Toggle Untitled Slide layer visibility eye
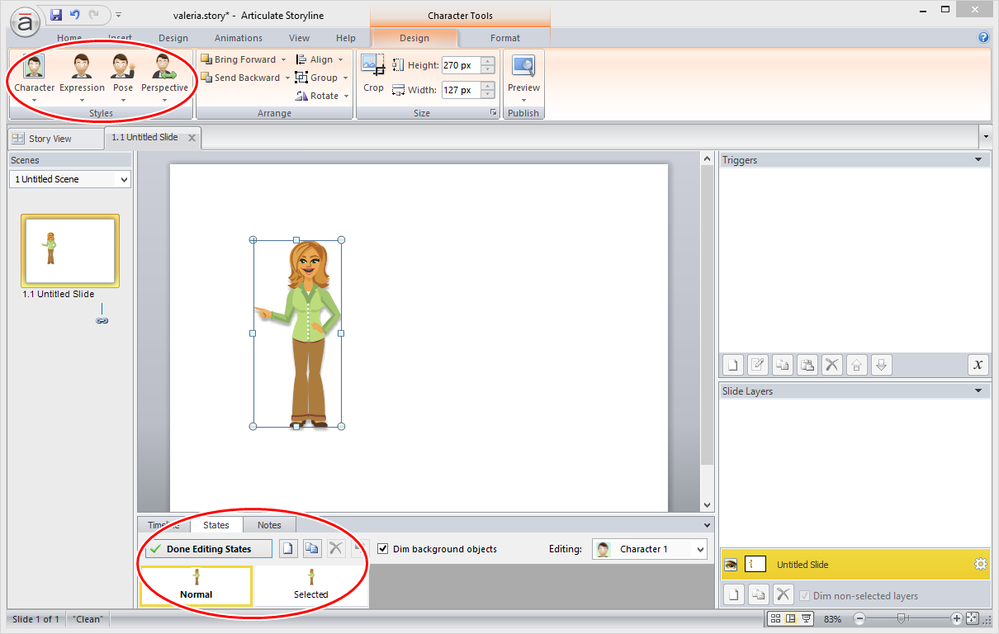The height and width of the screenshot is (634, 999). pos(731,565)
